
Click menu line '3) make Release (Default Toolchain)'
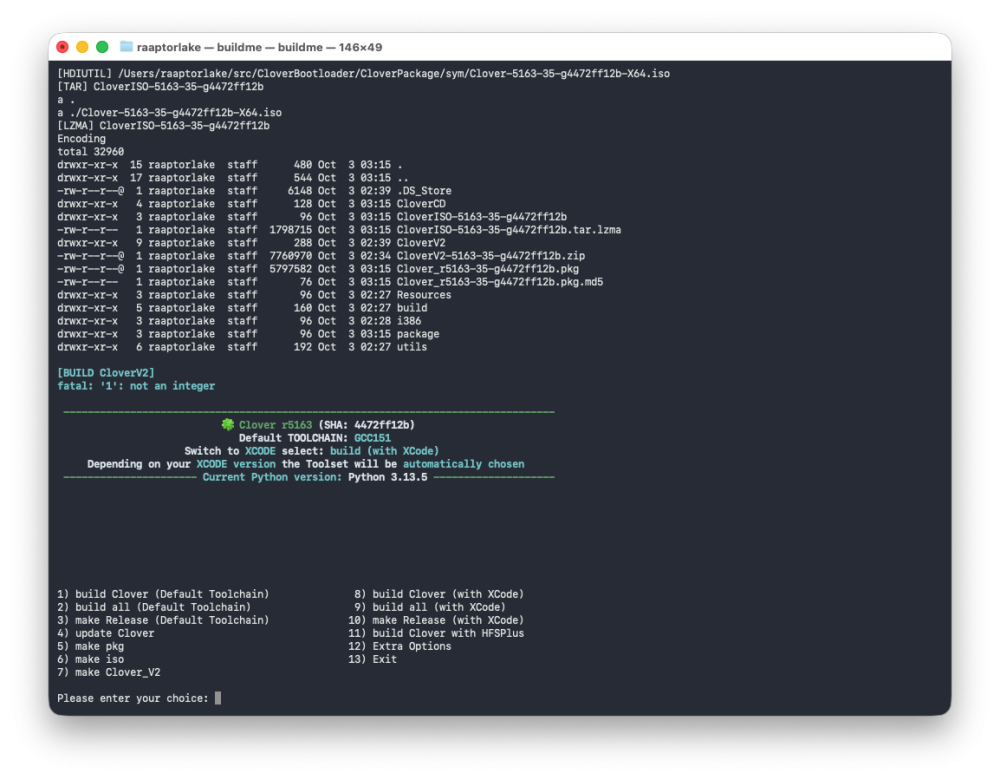coord(163,620)
